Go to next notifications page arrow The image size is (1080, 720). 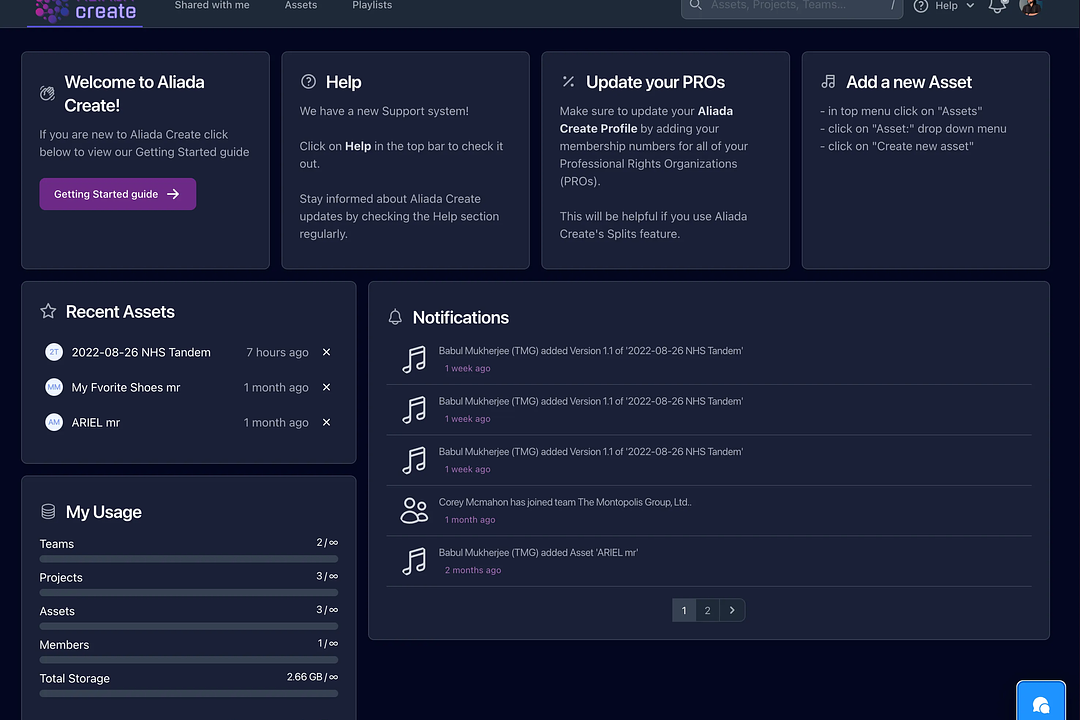pyautogui.click(x=732, y=610)
